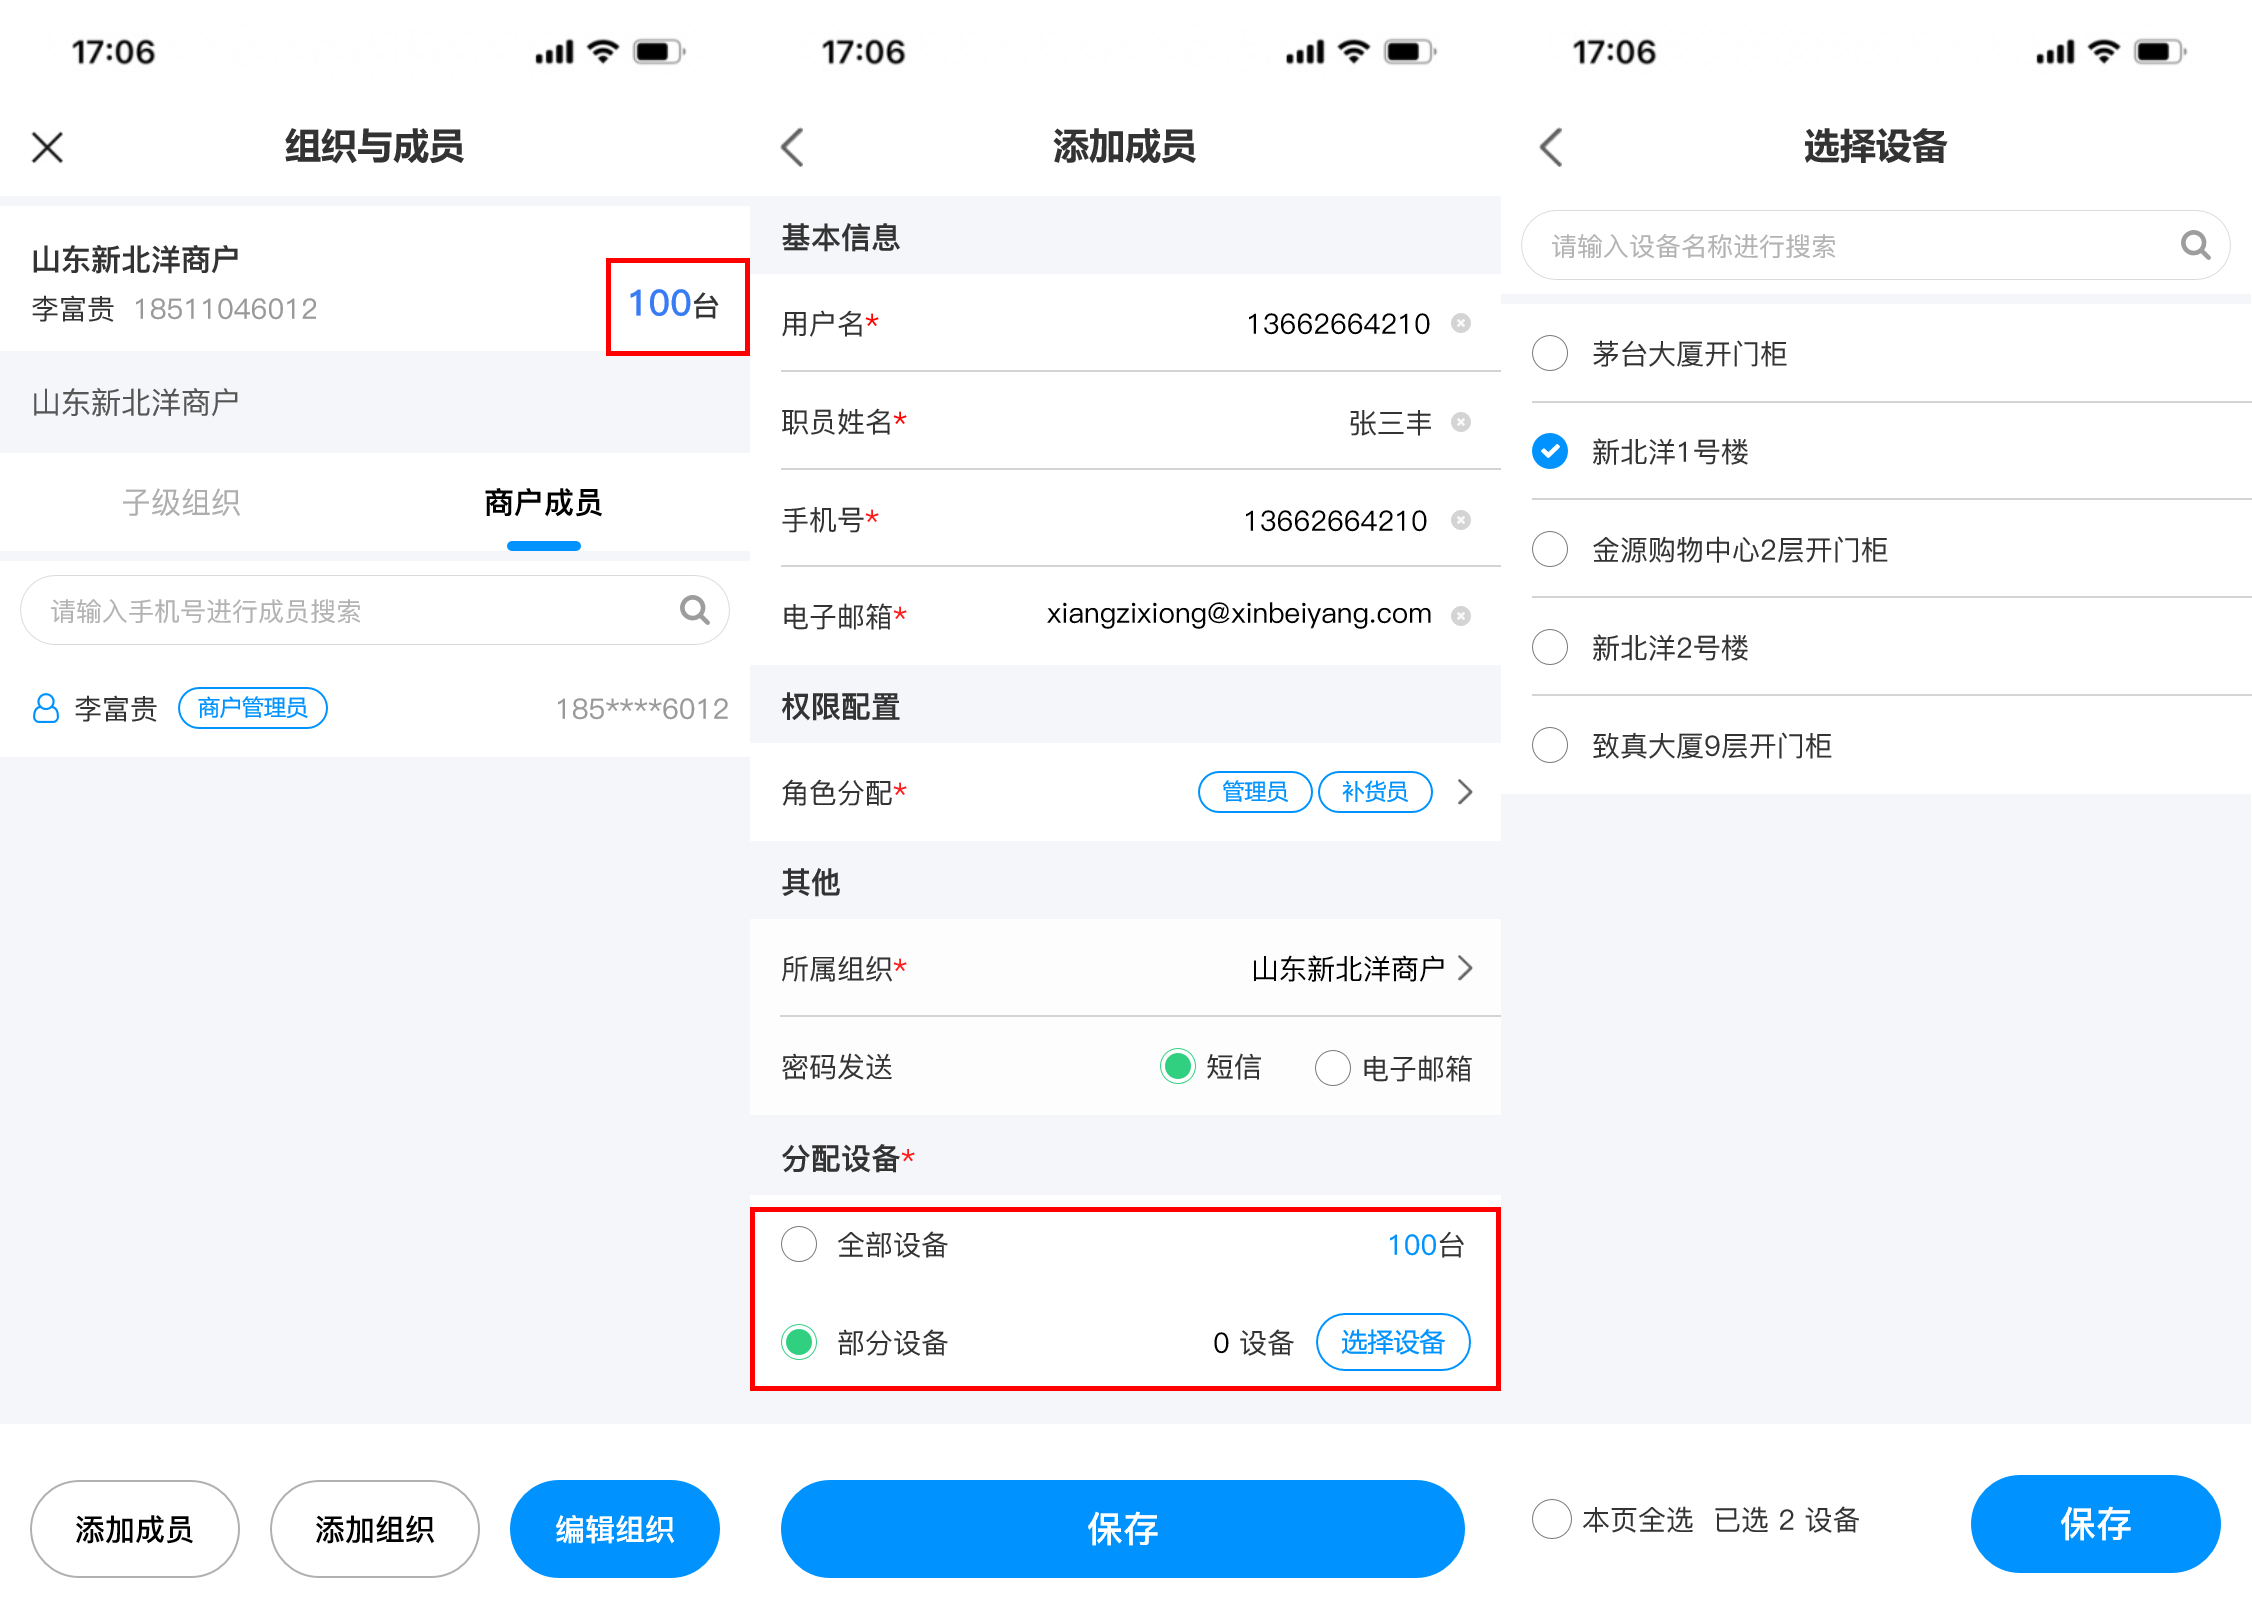
Task: Open the 所属组织 selector showing 山东新北洋商户
Action: pos(1125,968)
